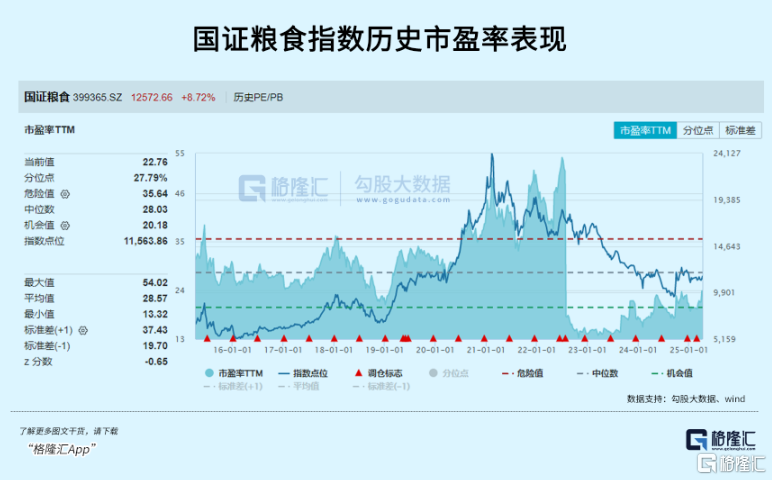Click 危险值 value 35.64

point(155,193)
